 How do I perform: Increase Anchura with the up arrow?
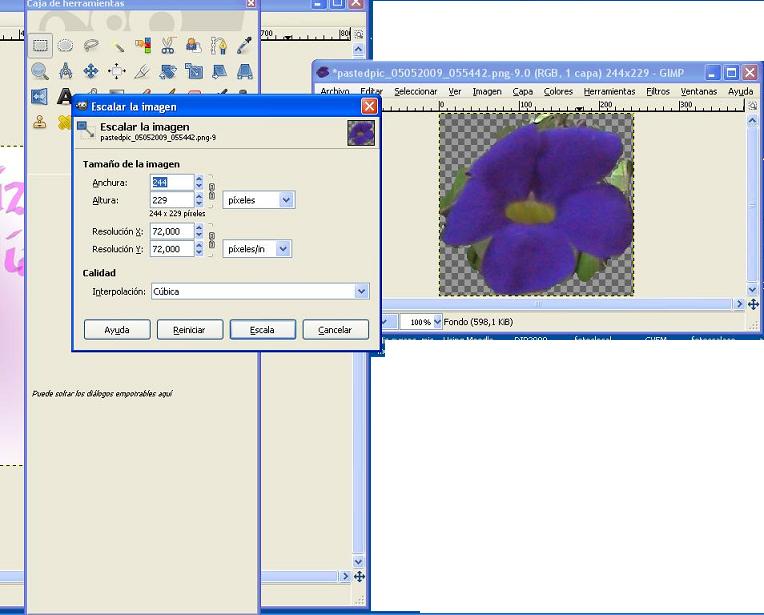[199, 179]
